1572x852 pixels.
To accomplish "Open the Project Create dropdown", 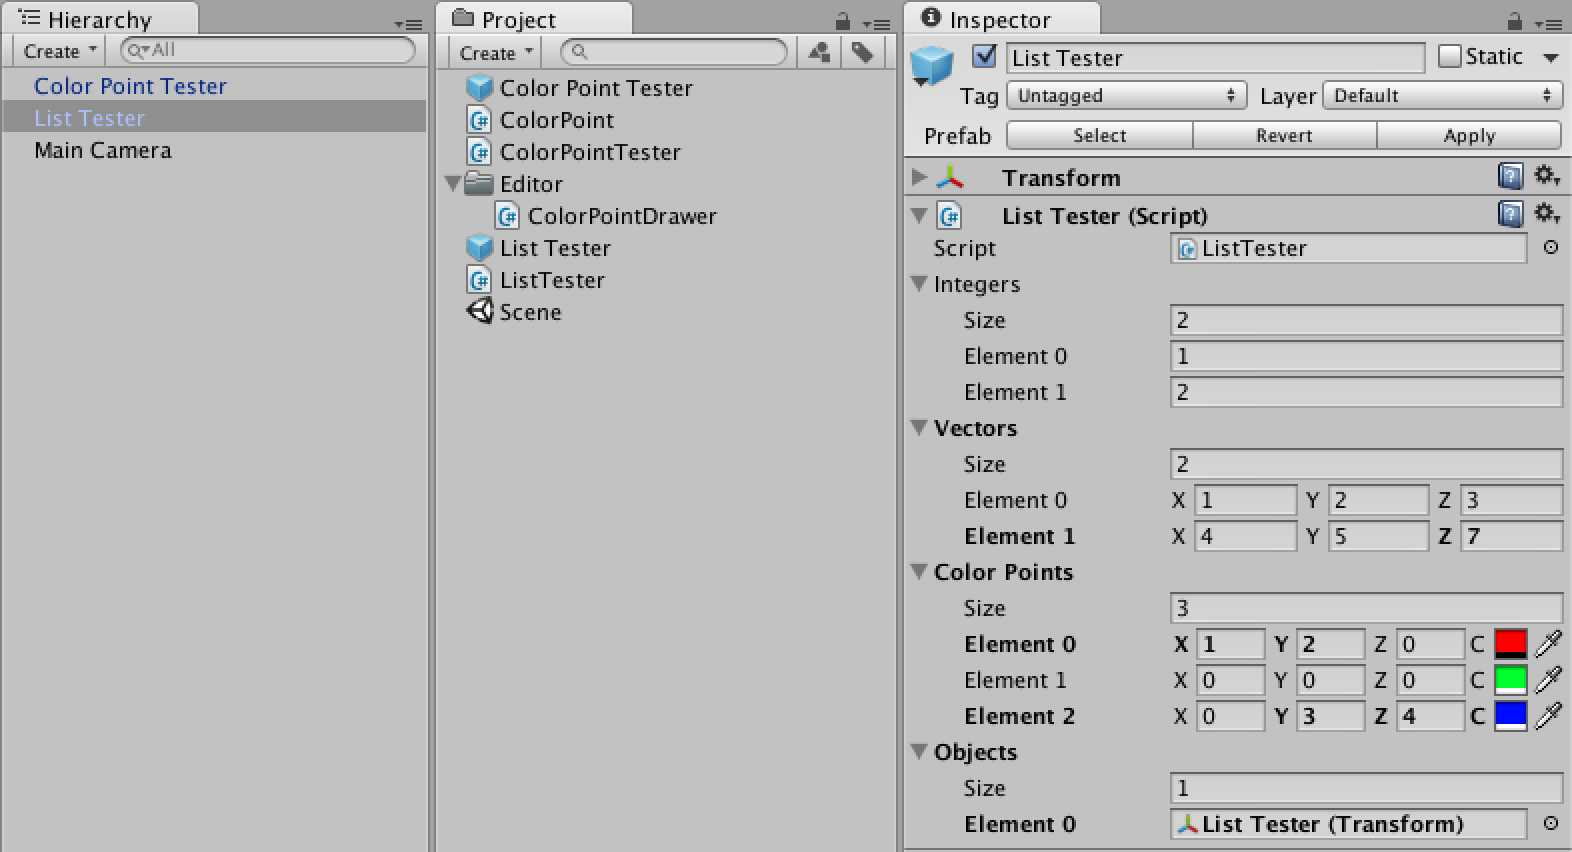I will pyautogui.click(x=497, y=53).
